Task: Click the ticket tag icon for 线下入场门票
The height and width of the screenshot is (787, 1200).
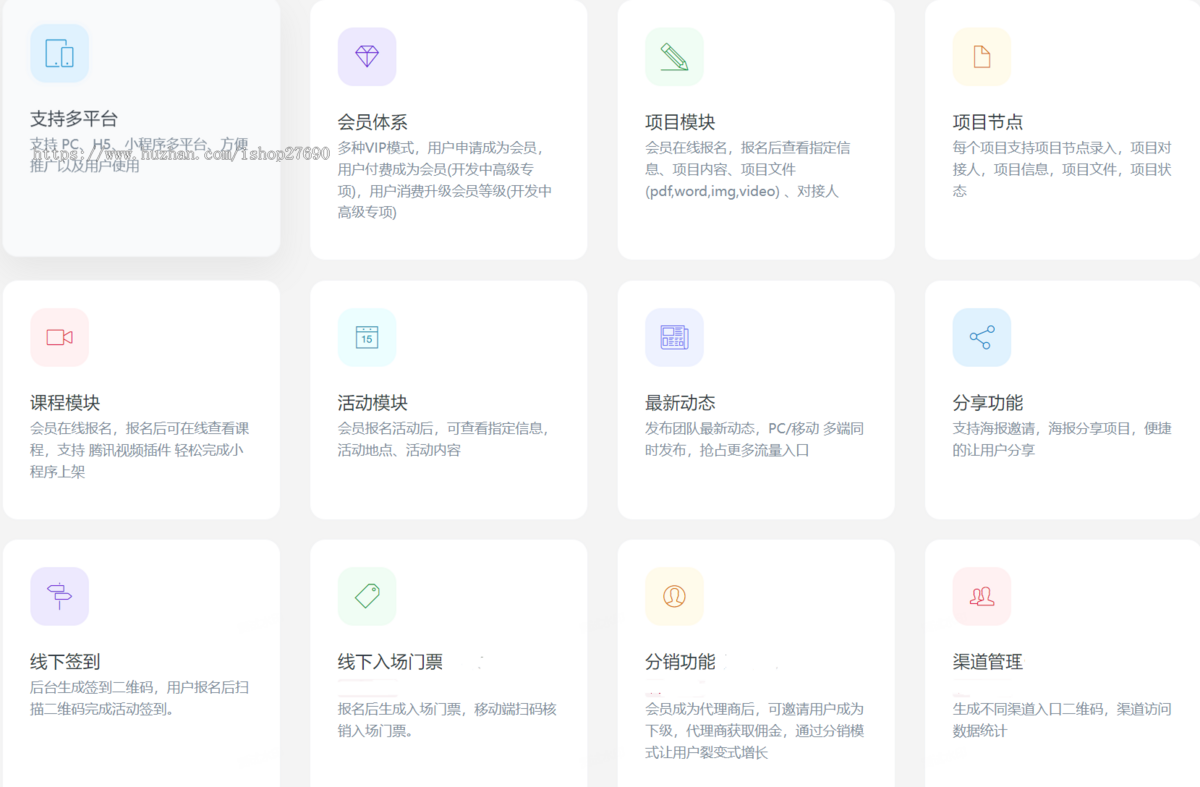Action: click(x=367, y=596)
